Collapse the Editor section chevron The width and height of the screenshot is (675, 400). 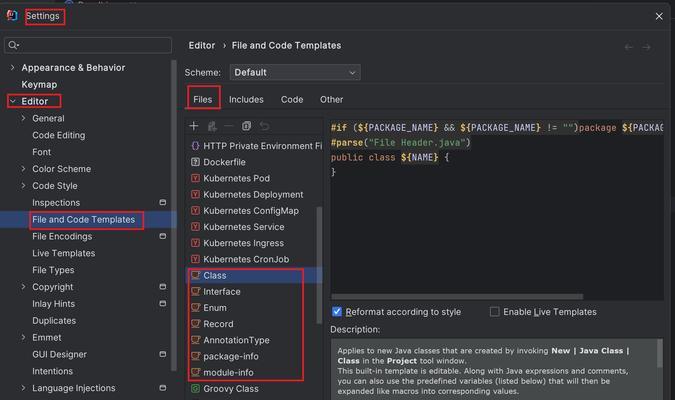click(x=12, y=101)
